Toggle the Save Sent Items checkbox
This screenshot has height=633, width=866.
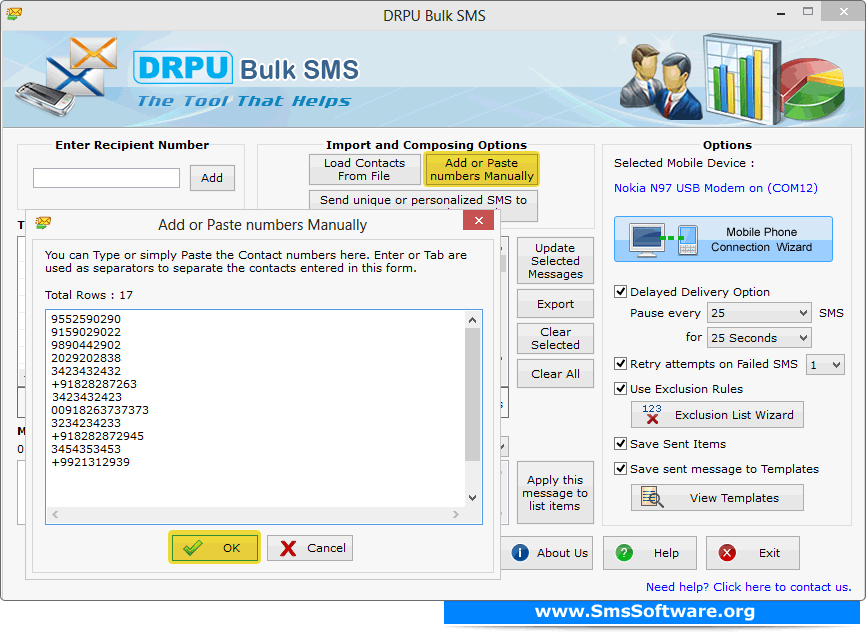pyautogui.click(x=621, y=444)
